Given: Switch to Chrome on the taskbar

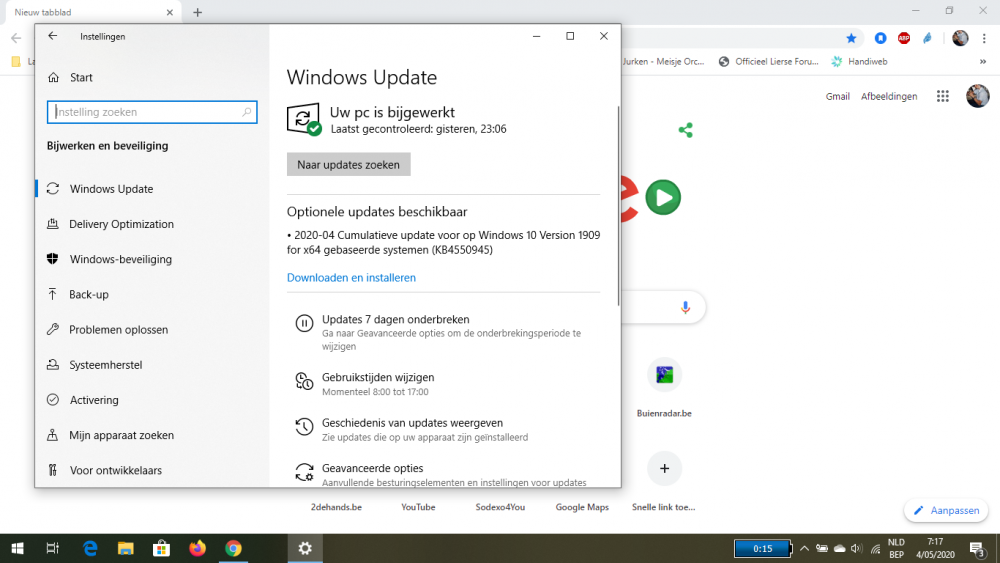Looking at the screenshot, I should 233,548.
